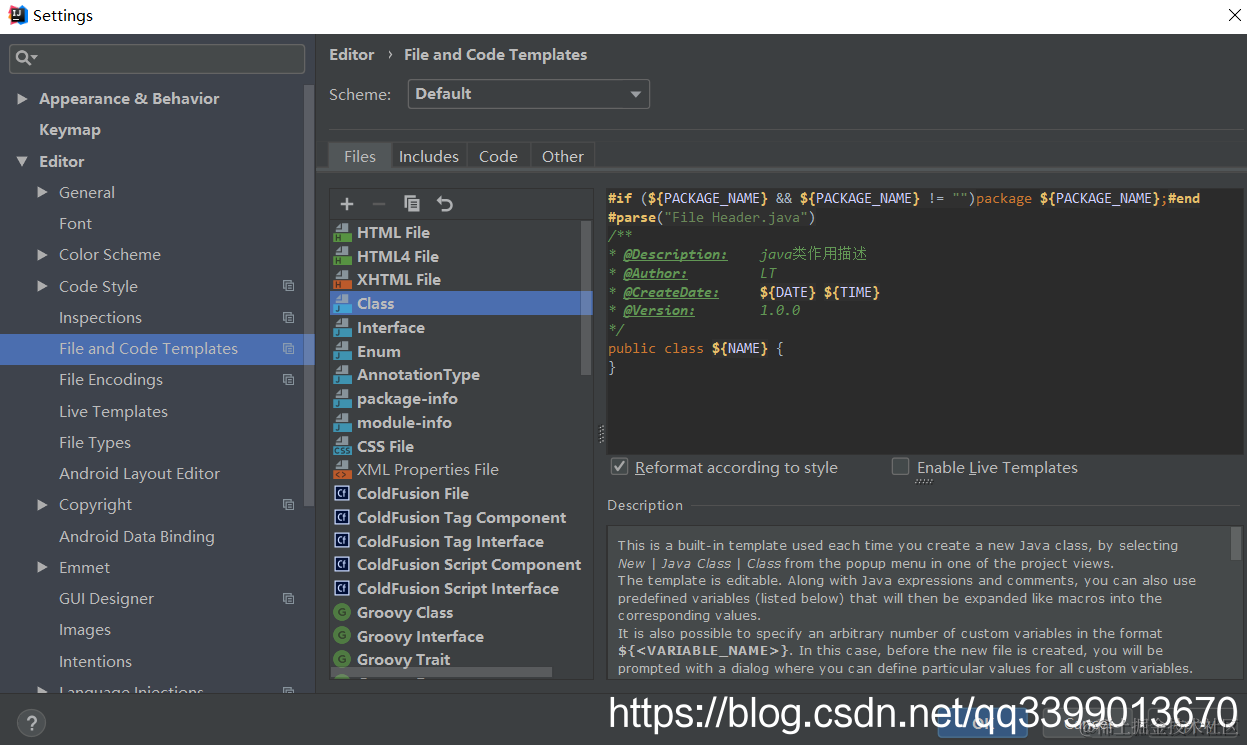Click the template list vertical scrollbar

pyautogui.click(x=587, y=297)
